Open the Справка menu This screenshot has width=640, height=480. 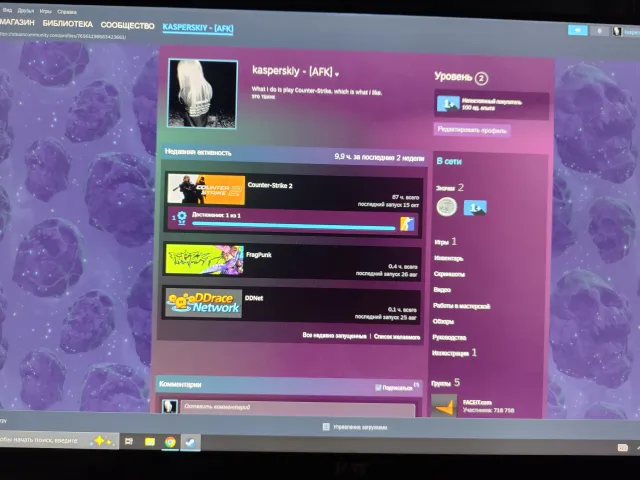[67, 12]
